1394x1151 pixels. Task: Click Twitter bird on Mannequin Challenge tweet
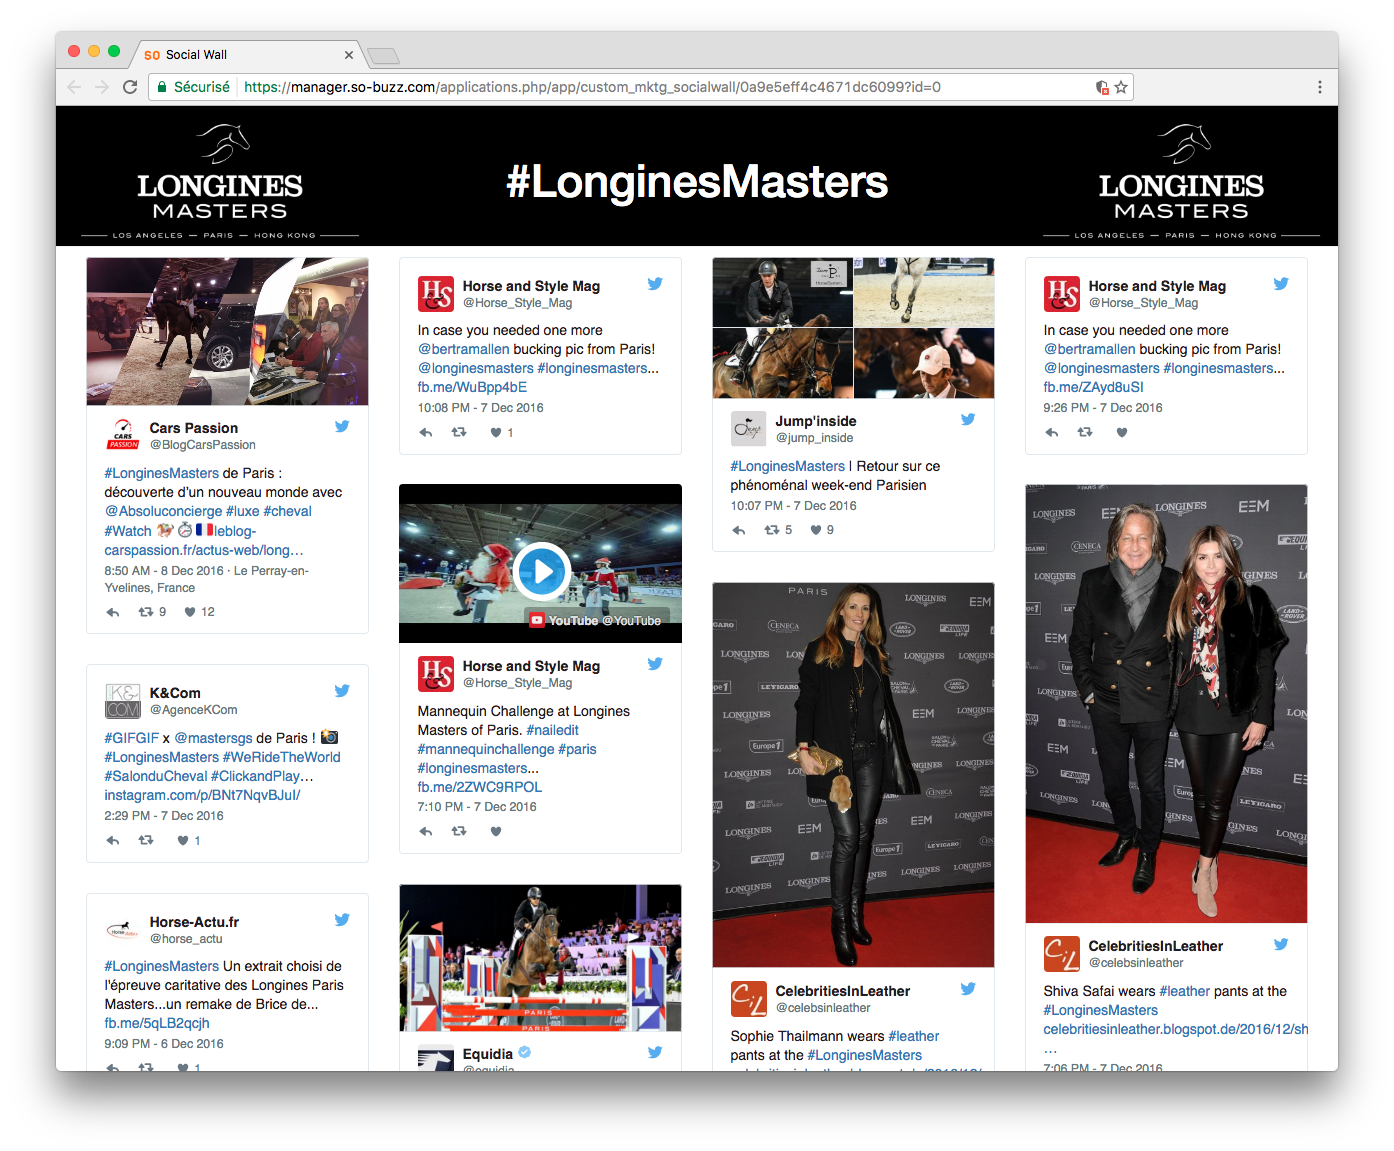pos(655,664)
